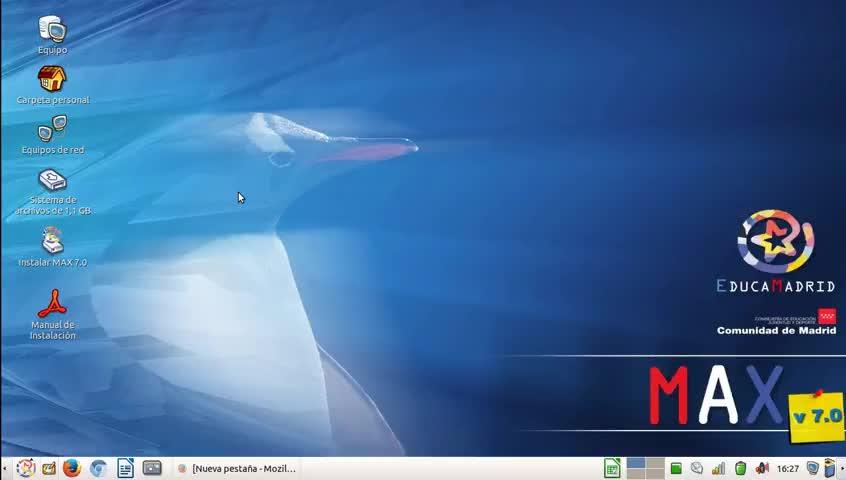Switch to the top-right workspace
Viewport: 846px width, 480px height.
click(x=655, y=463)
